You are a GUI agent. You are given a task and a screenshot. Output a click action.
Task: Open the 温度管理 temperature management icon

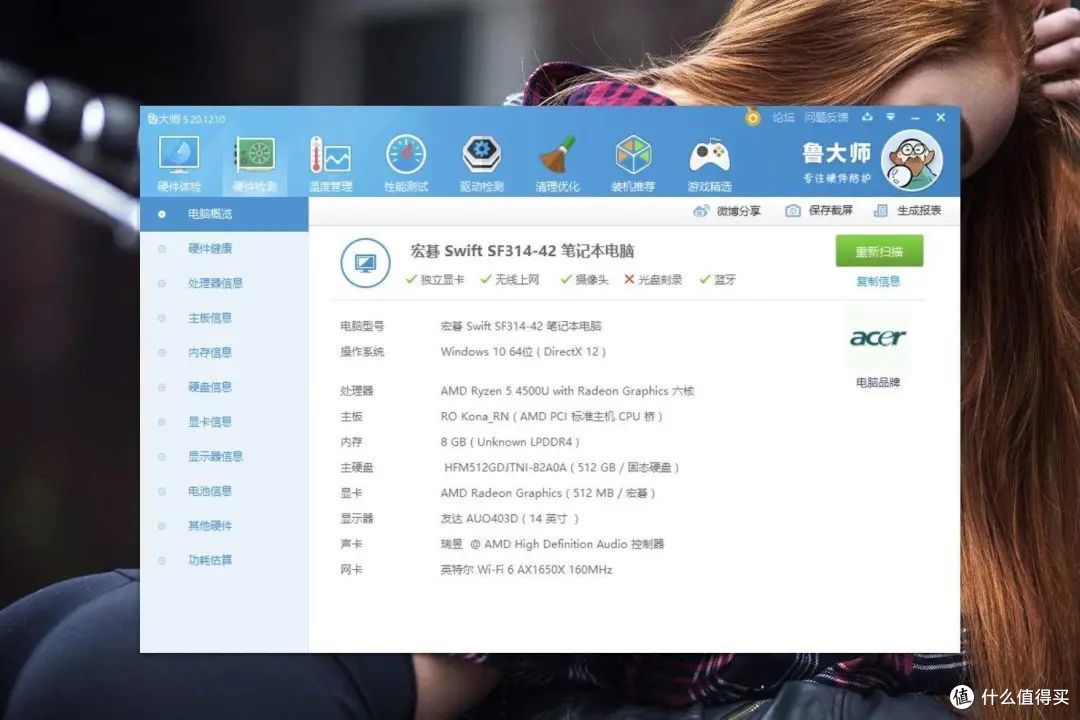[331, 164]
